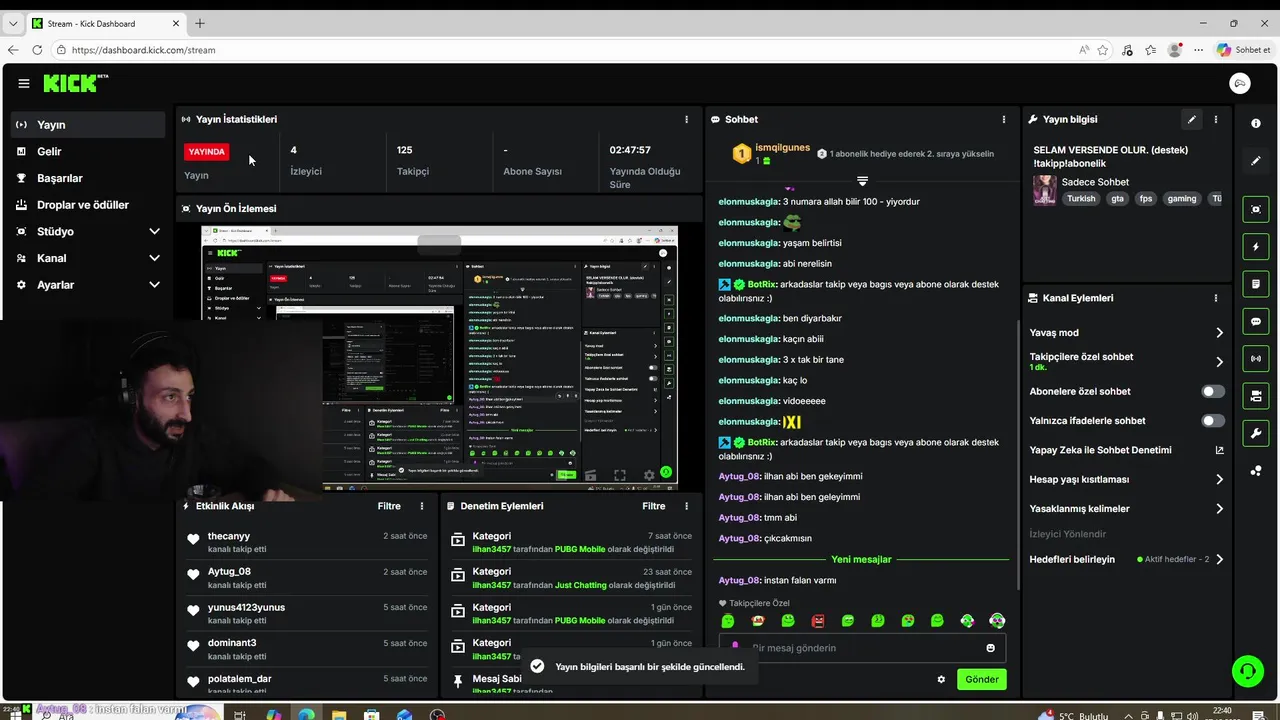
Task: Click the 5°C Bulutlu weather widget
Action: [1073, 715]
